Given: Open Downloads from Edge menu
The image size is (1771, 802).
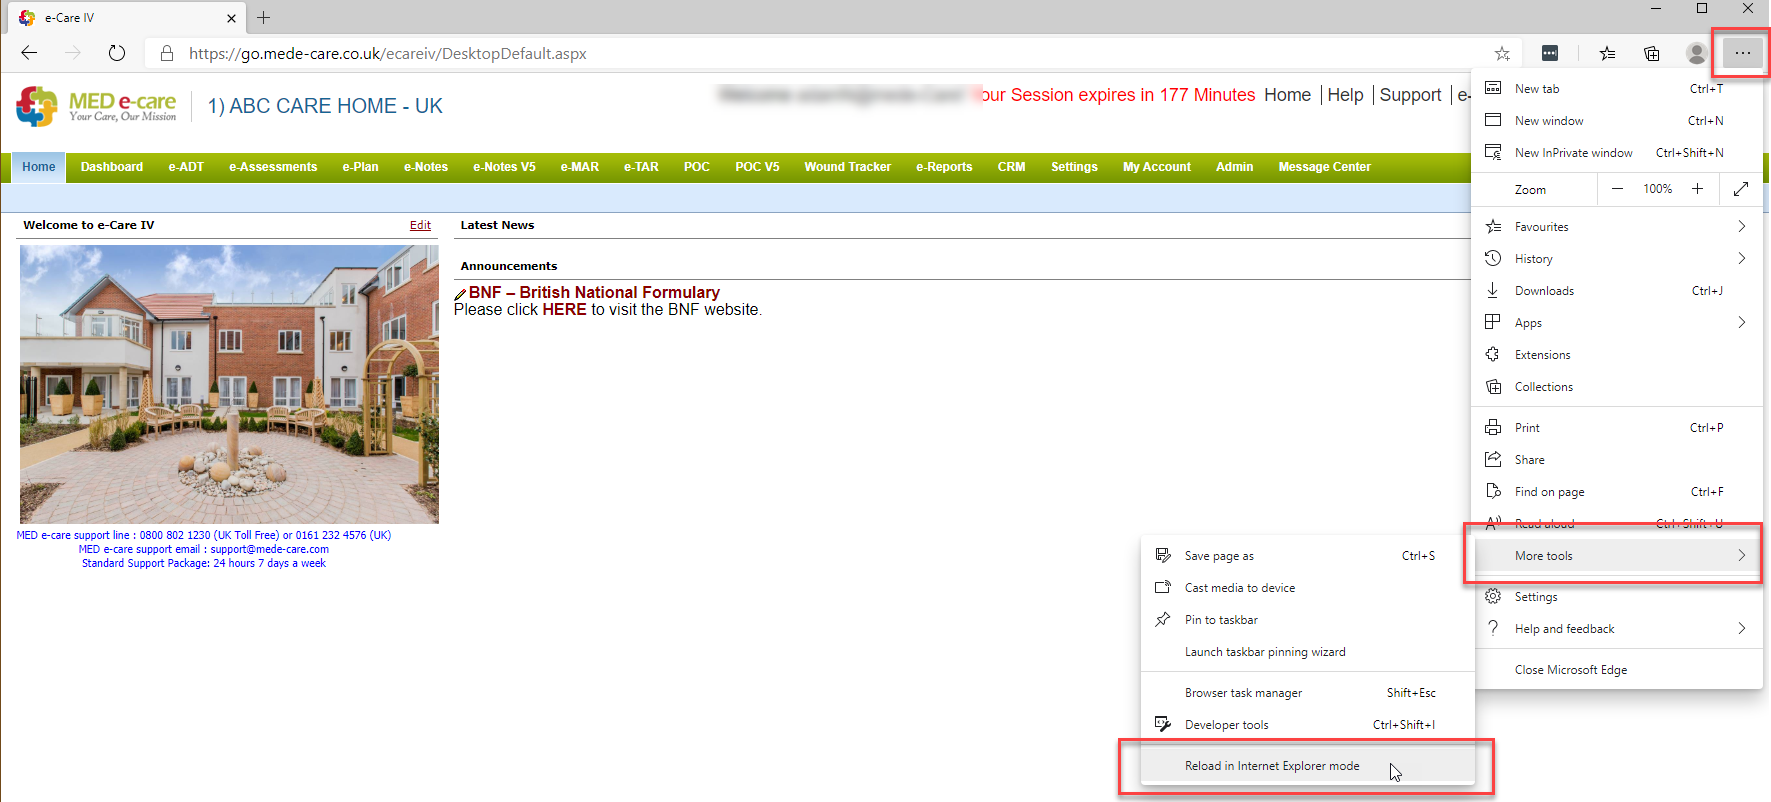Looking at the screenshot, I should 1618,291.
